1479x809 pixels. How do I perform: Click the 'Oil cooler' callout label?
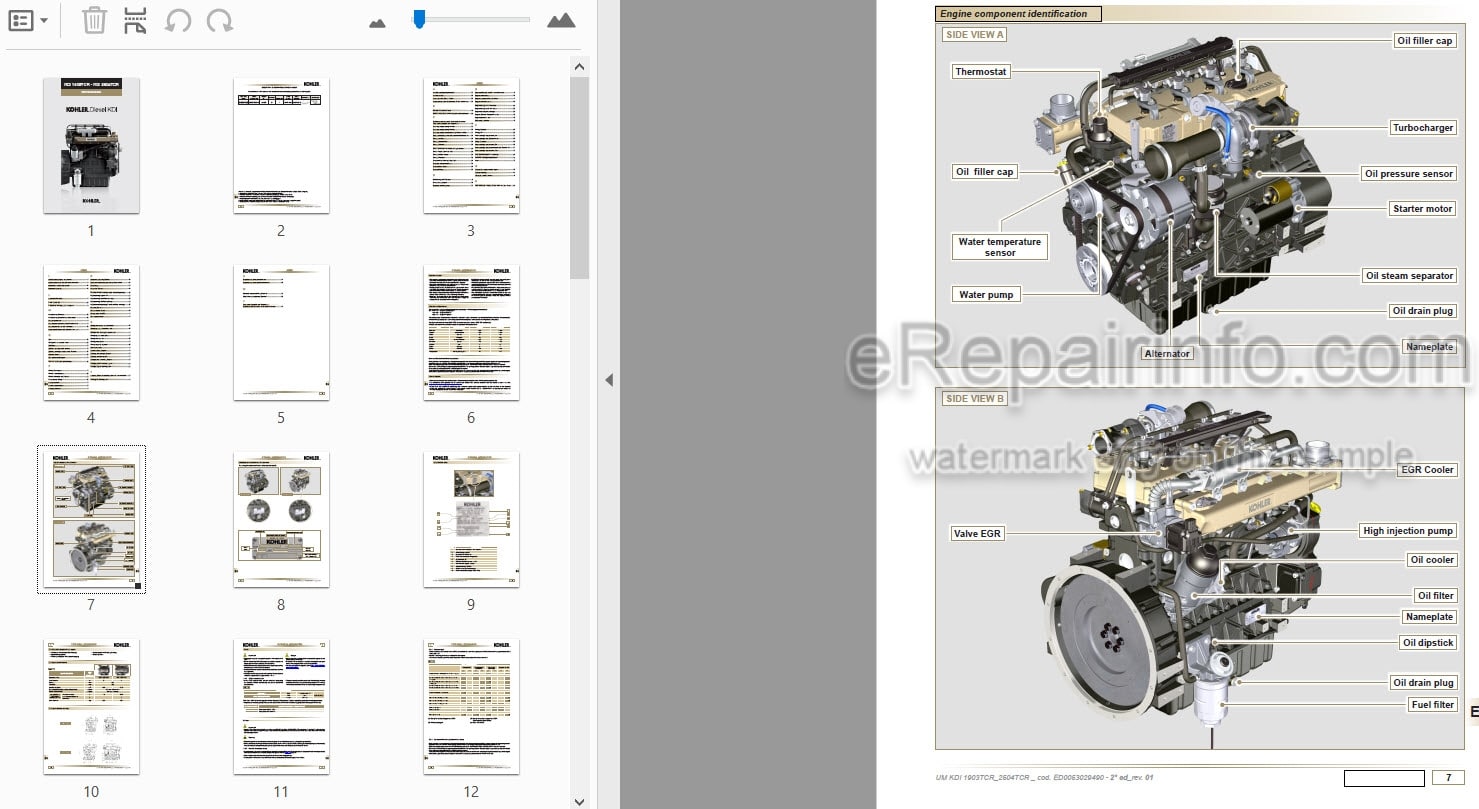coord(1432,560)
